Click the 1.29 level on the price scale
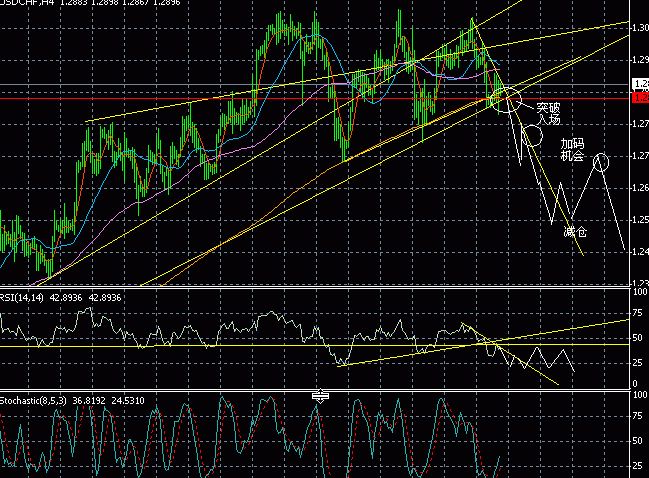 click(640, 60)
